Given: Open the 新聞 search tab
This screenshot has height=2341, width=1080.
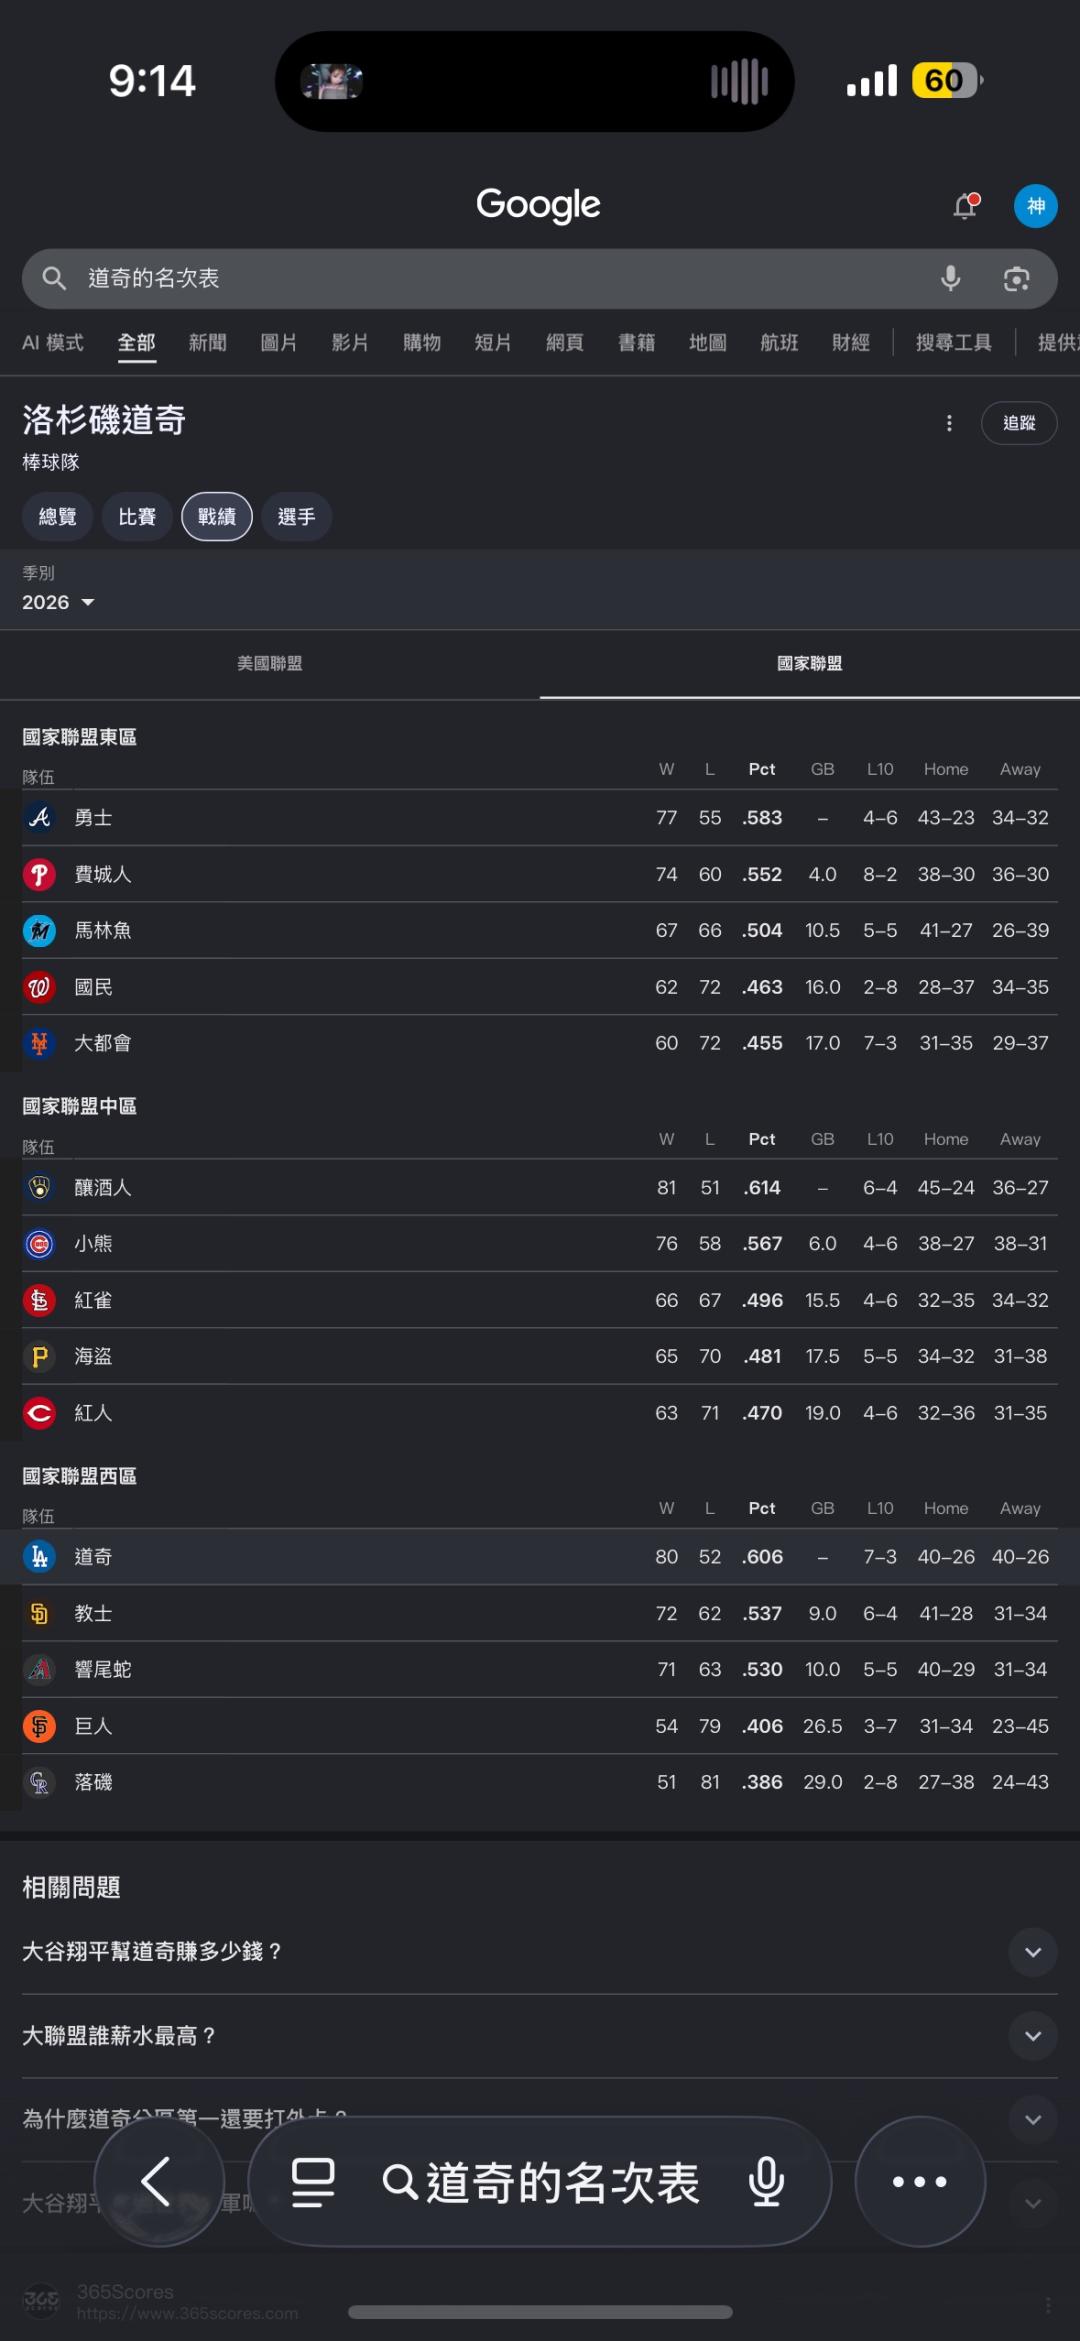Looking at the screenshot, I should [208, 343].
